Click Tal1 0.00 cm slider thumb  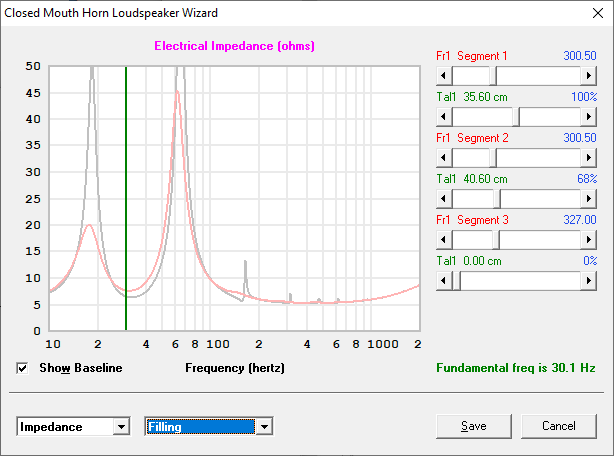[456, 281]
